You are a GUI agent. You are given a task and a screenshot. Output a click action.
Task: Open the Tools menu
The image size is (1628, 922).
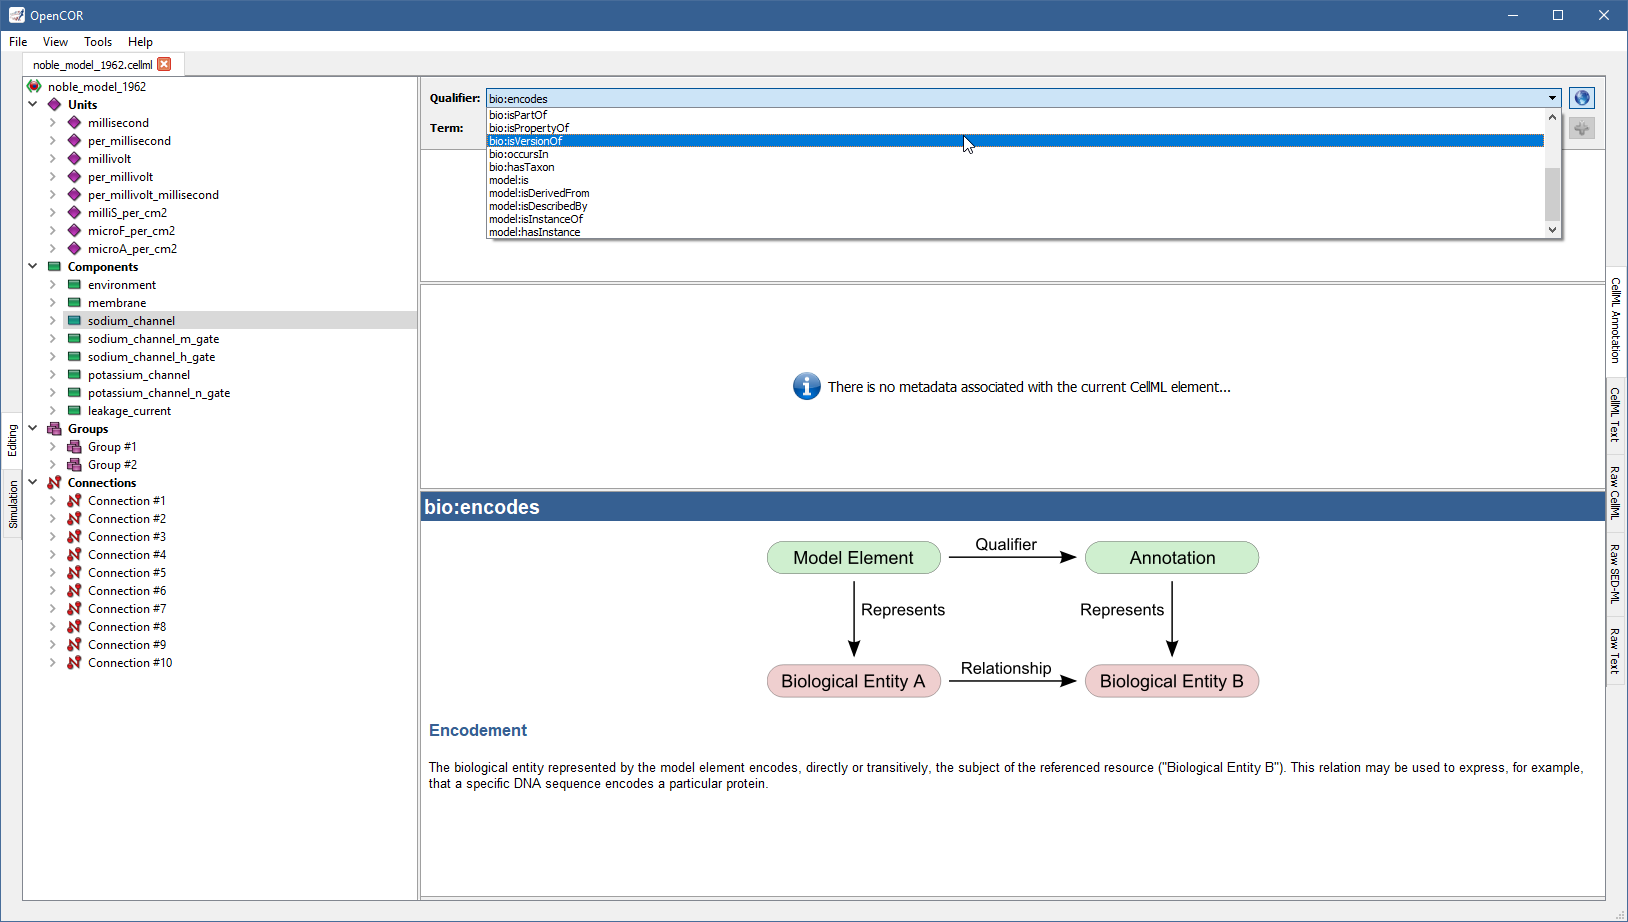(98, 42)
